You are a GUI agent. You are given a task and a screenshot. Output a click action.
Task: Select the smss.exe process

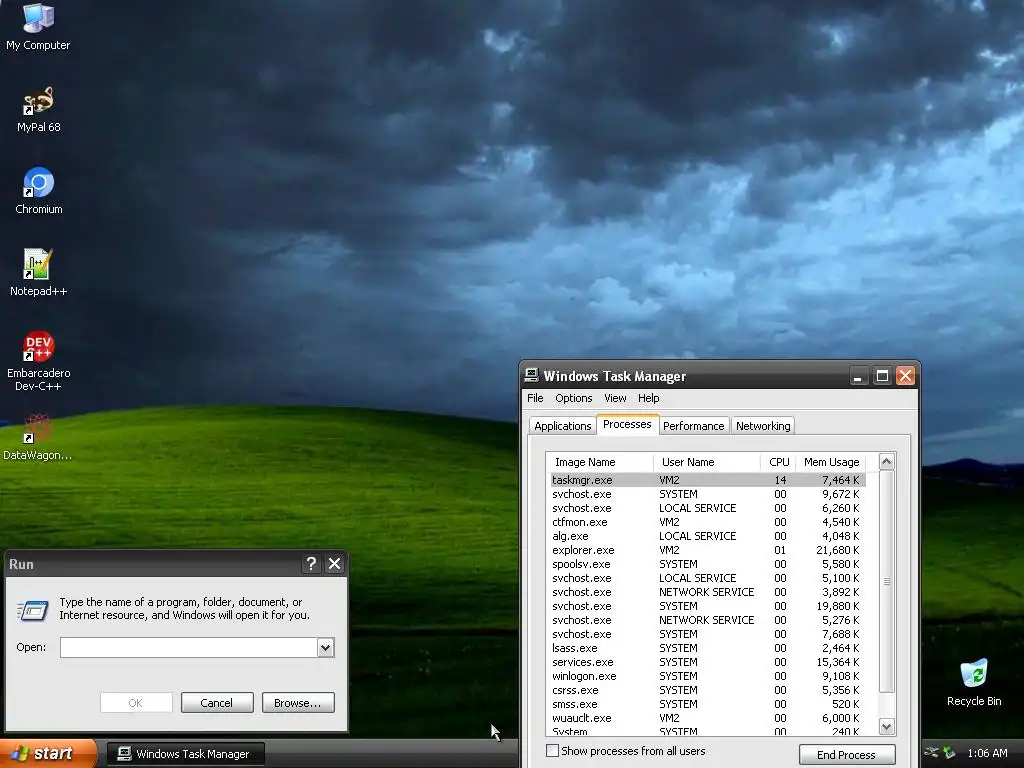(x=708, y=704)
